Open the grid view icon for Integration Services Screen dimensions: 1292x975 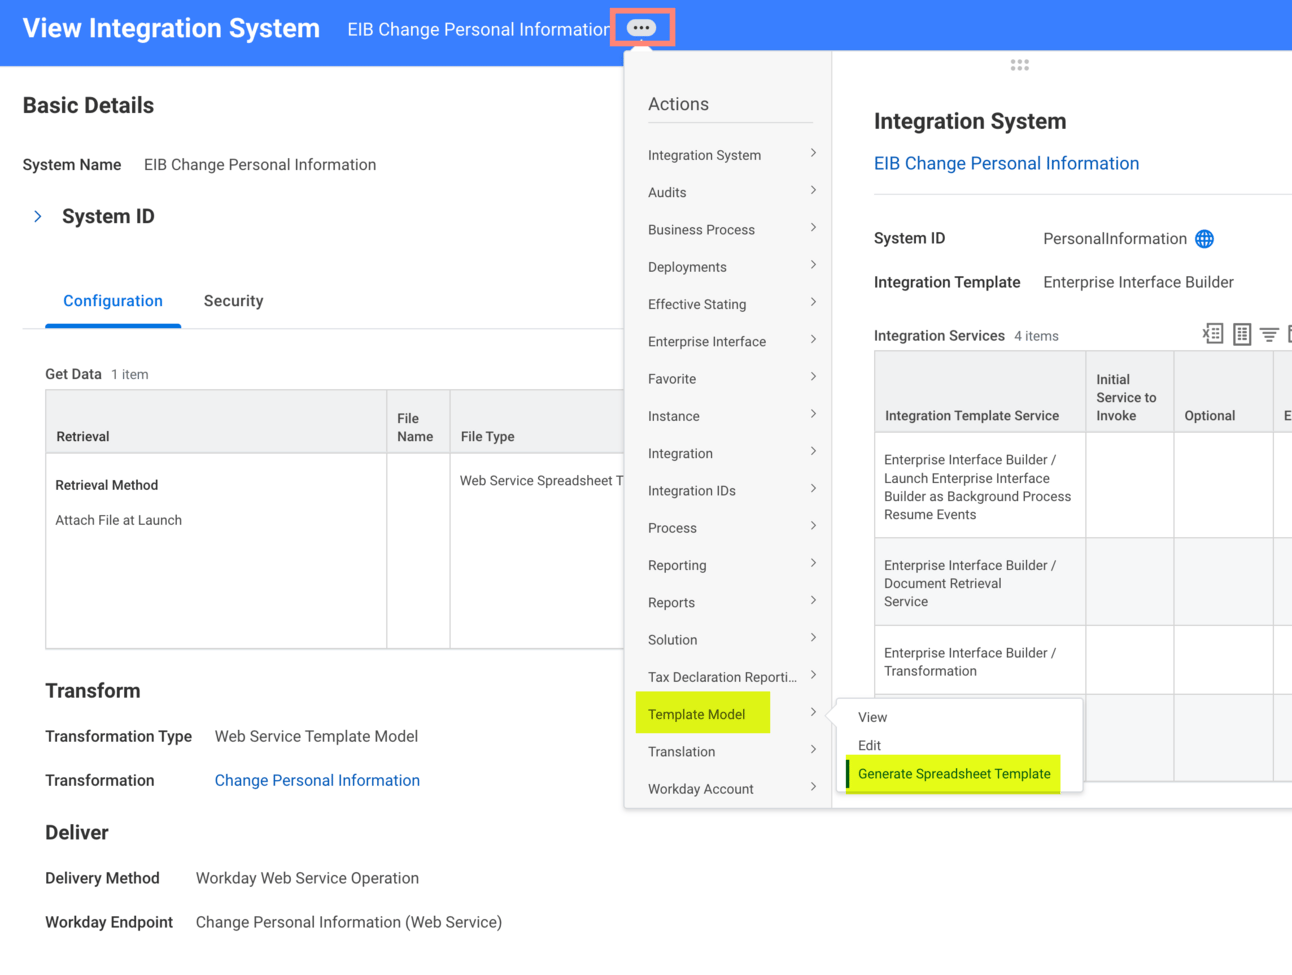[x=1241, y=334]
